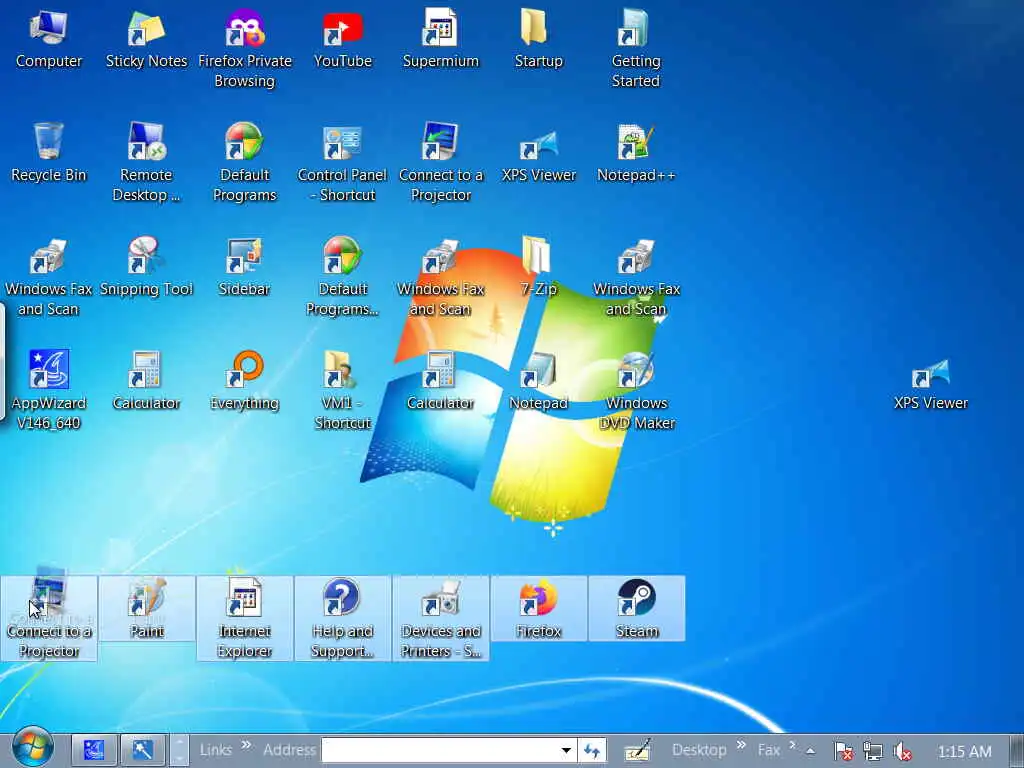Select Connect to a Projector beside XPS Viewer

tap(440, 163)
